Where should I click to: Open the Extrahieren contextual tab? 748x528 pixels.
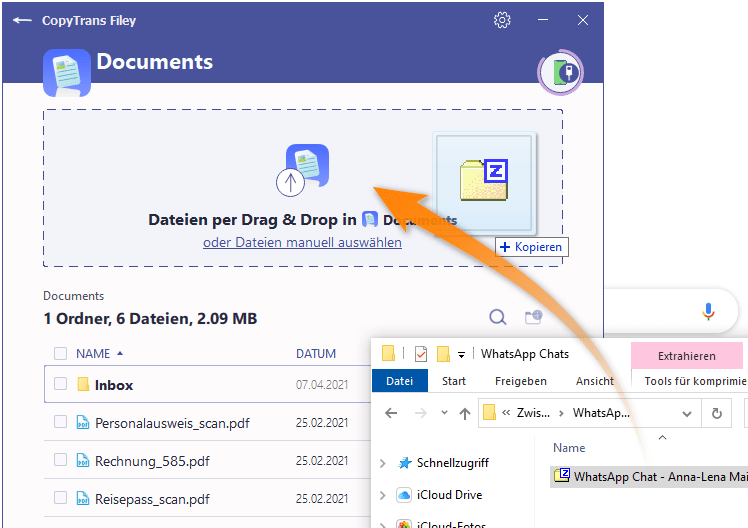point(686,356)
